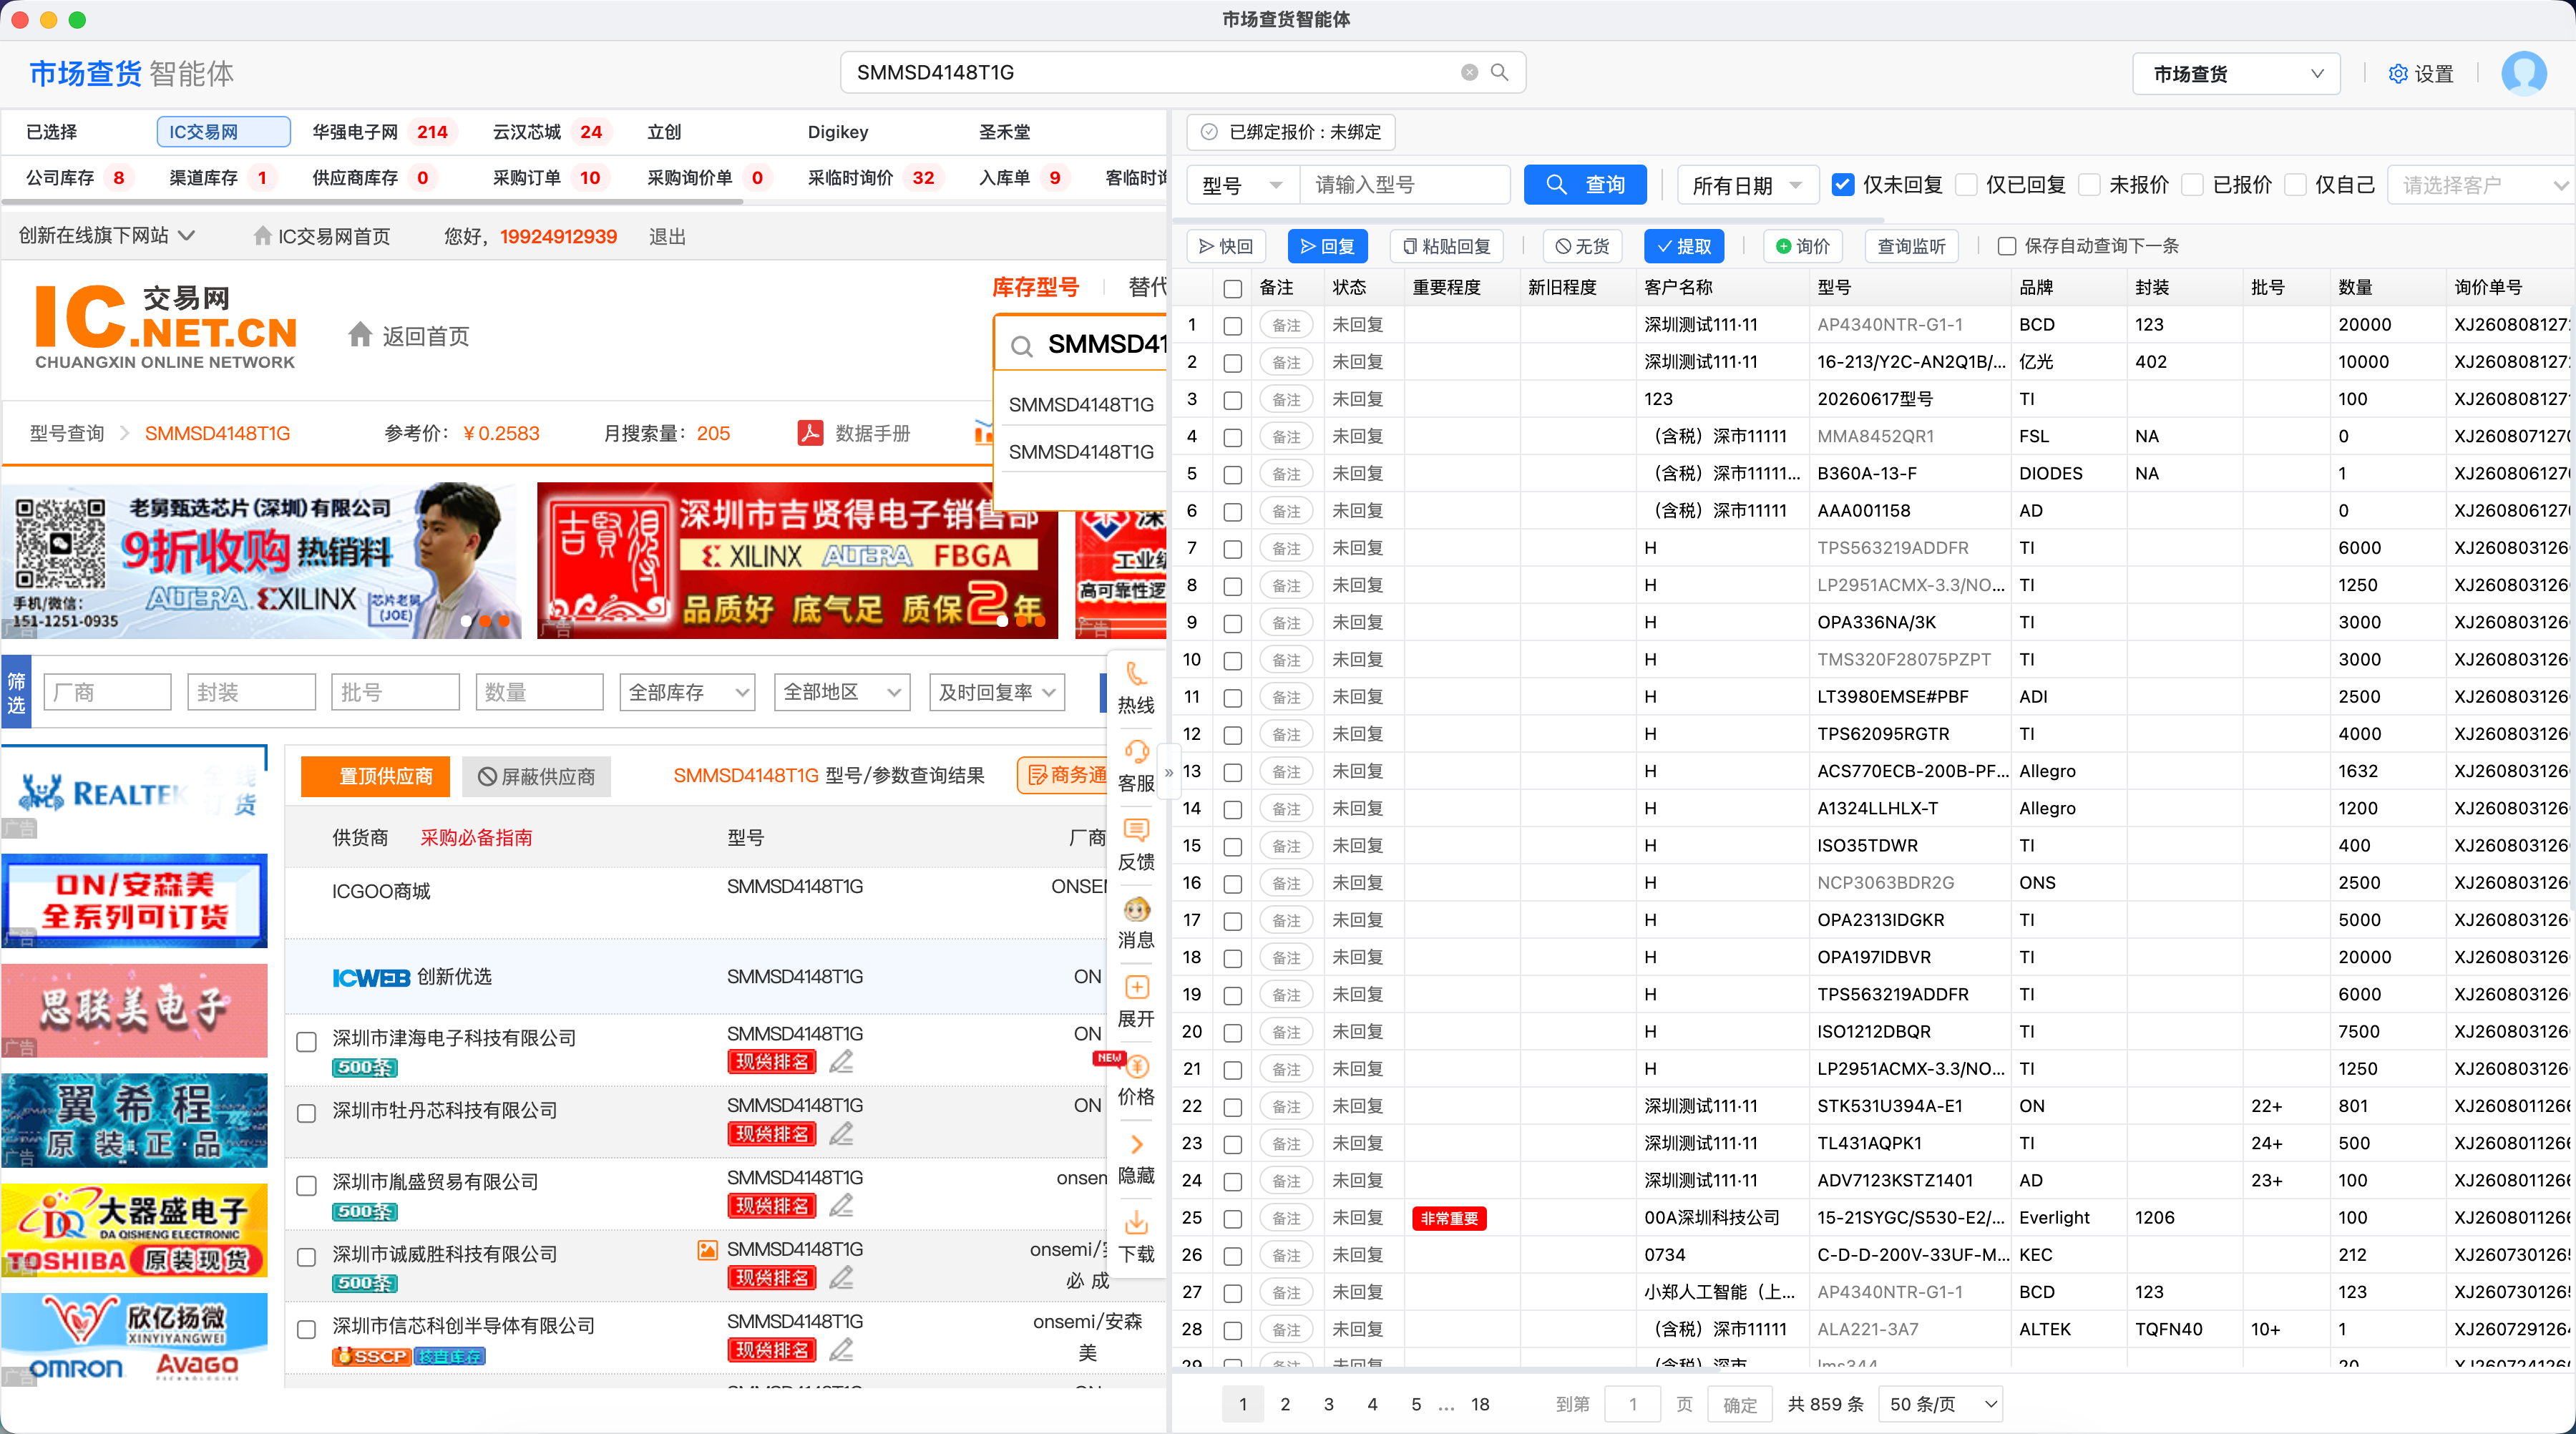This screenshot has height=1434, width=2576.
Task: Click the 退出 logout link
Action: 667,236
